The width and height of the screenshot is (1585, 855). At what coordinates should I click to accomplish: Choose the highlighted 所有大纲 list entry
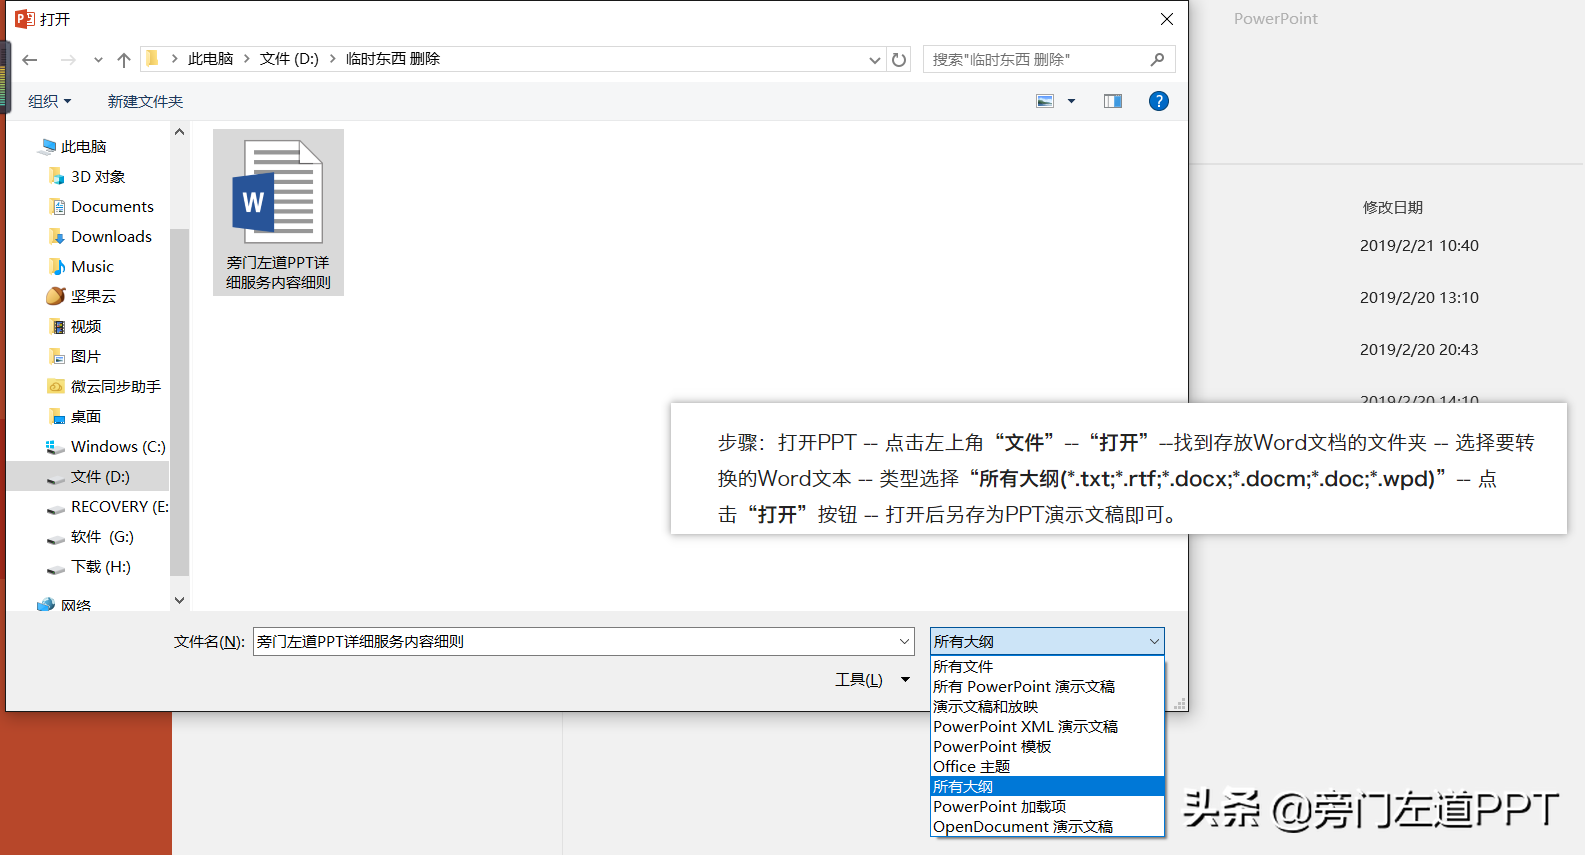tap(1047, 786)
